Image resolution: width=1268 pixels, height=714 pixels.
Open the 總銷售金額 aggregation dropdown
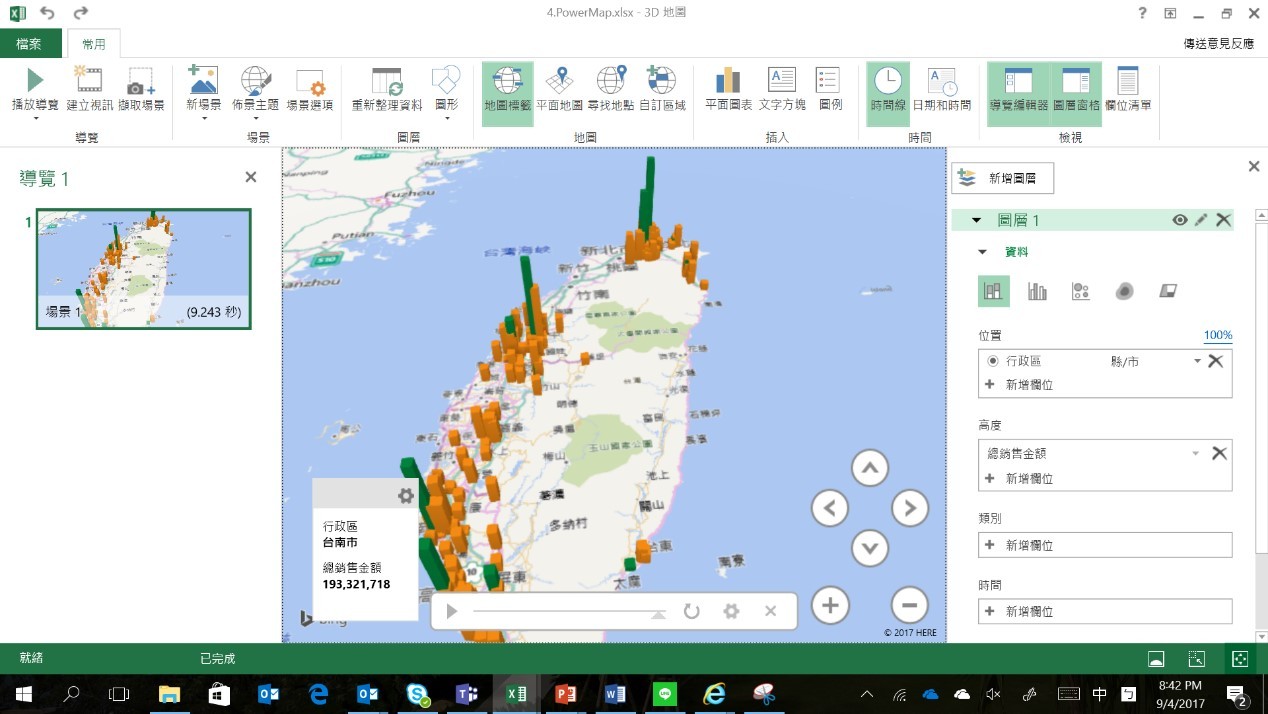coord(1196,453)
